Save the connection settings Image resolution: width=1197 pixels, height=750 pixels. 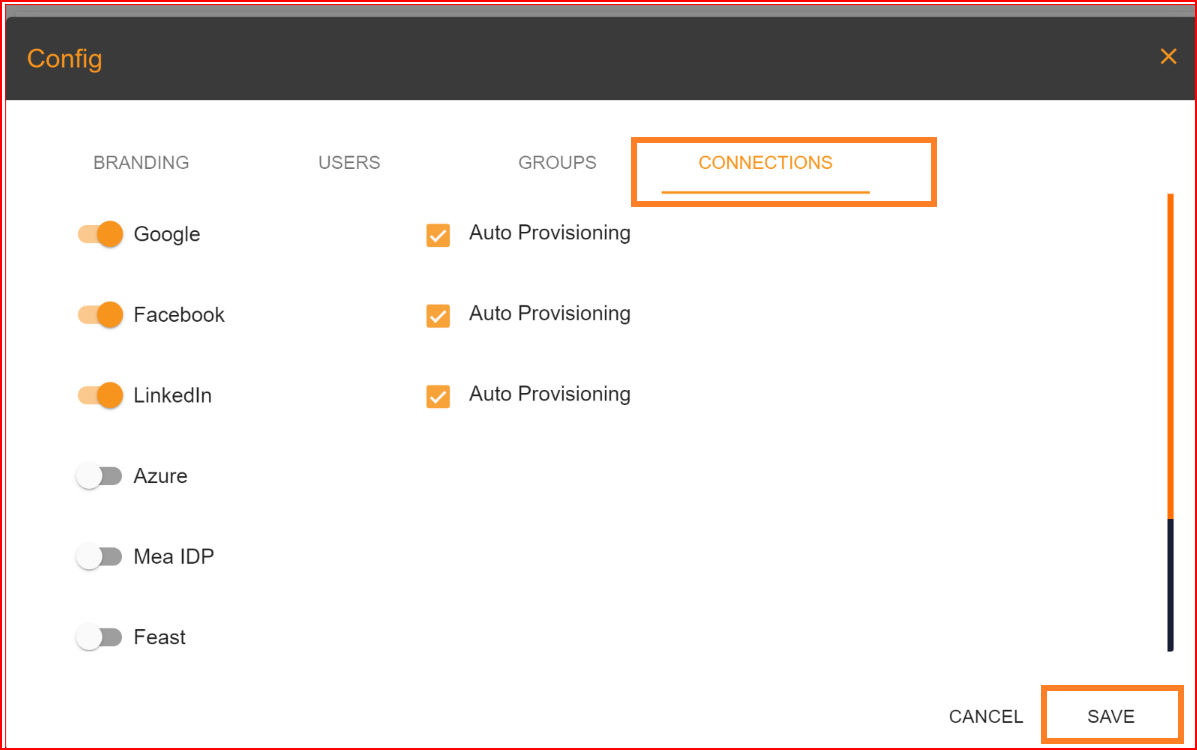(x=1111, y=716)
